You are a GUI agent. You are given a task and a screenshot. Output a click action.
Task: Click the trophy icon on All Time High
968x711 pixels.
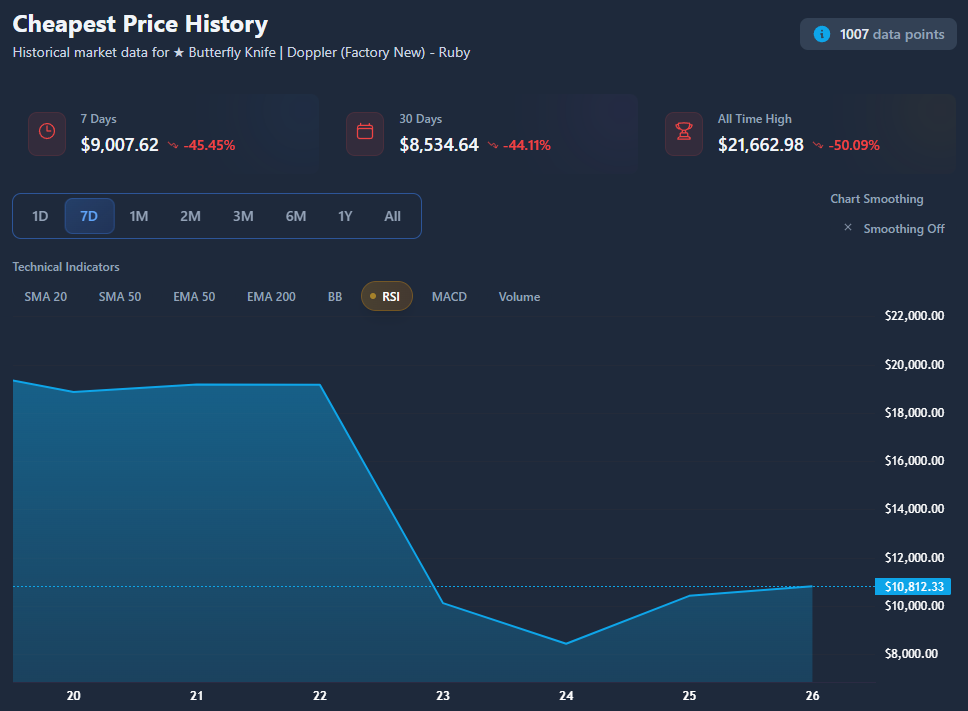[684, 132]
